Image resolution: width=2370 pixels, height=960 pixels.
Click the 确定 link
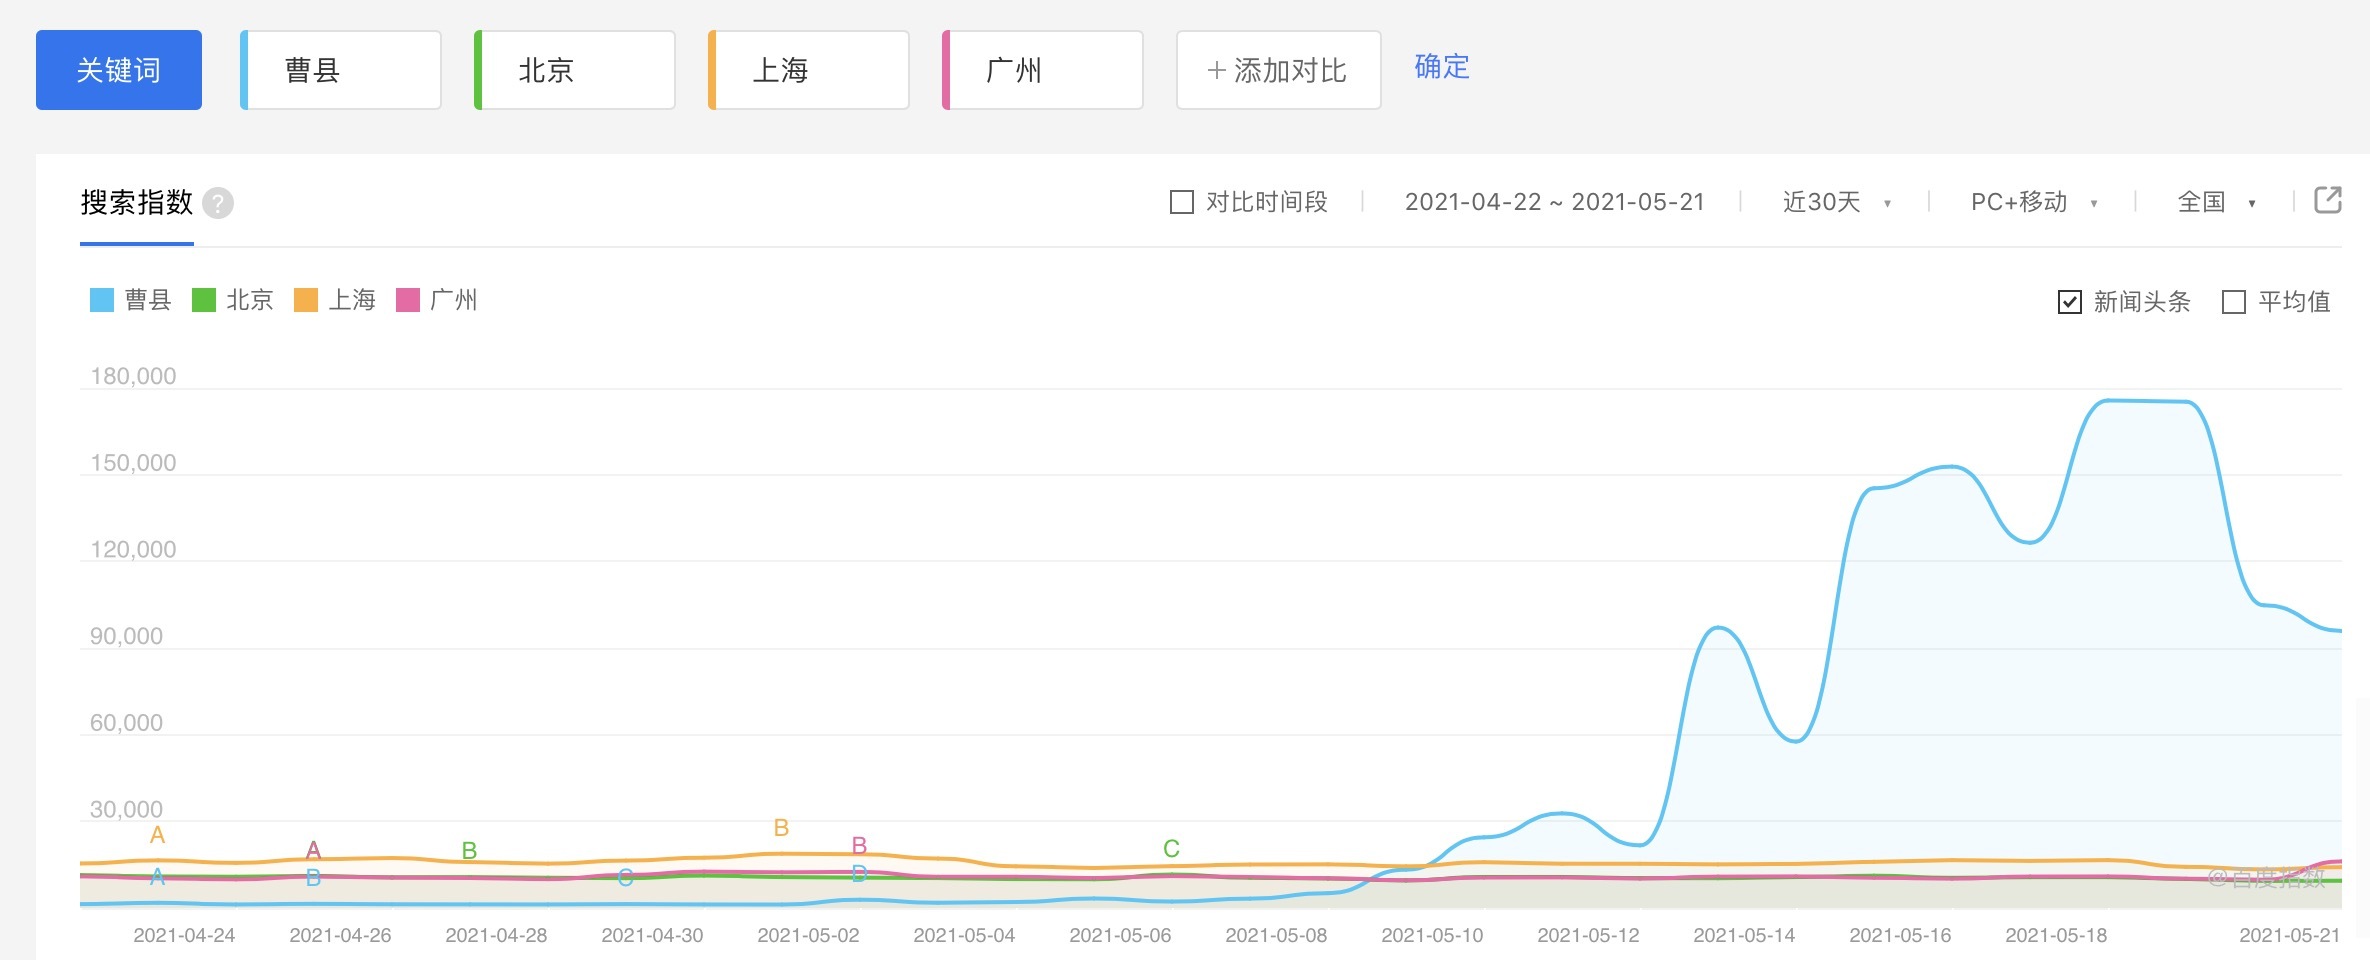(x=1441, y=67)
